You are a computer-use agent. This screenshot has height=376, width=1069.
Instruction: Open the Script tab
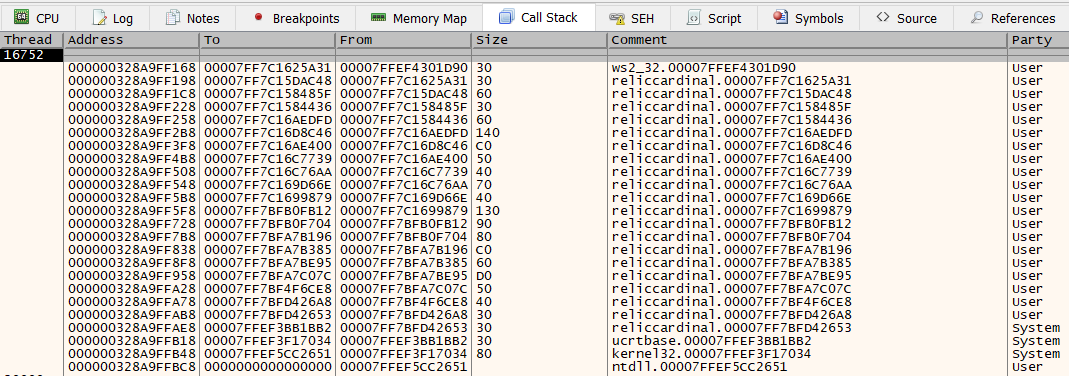(x=714, y=18)
